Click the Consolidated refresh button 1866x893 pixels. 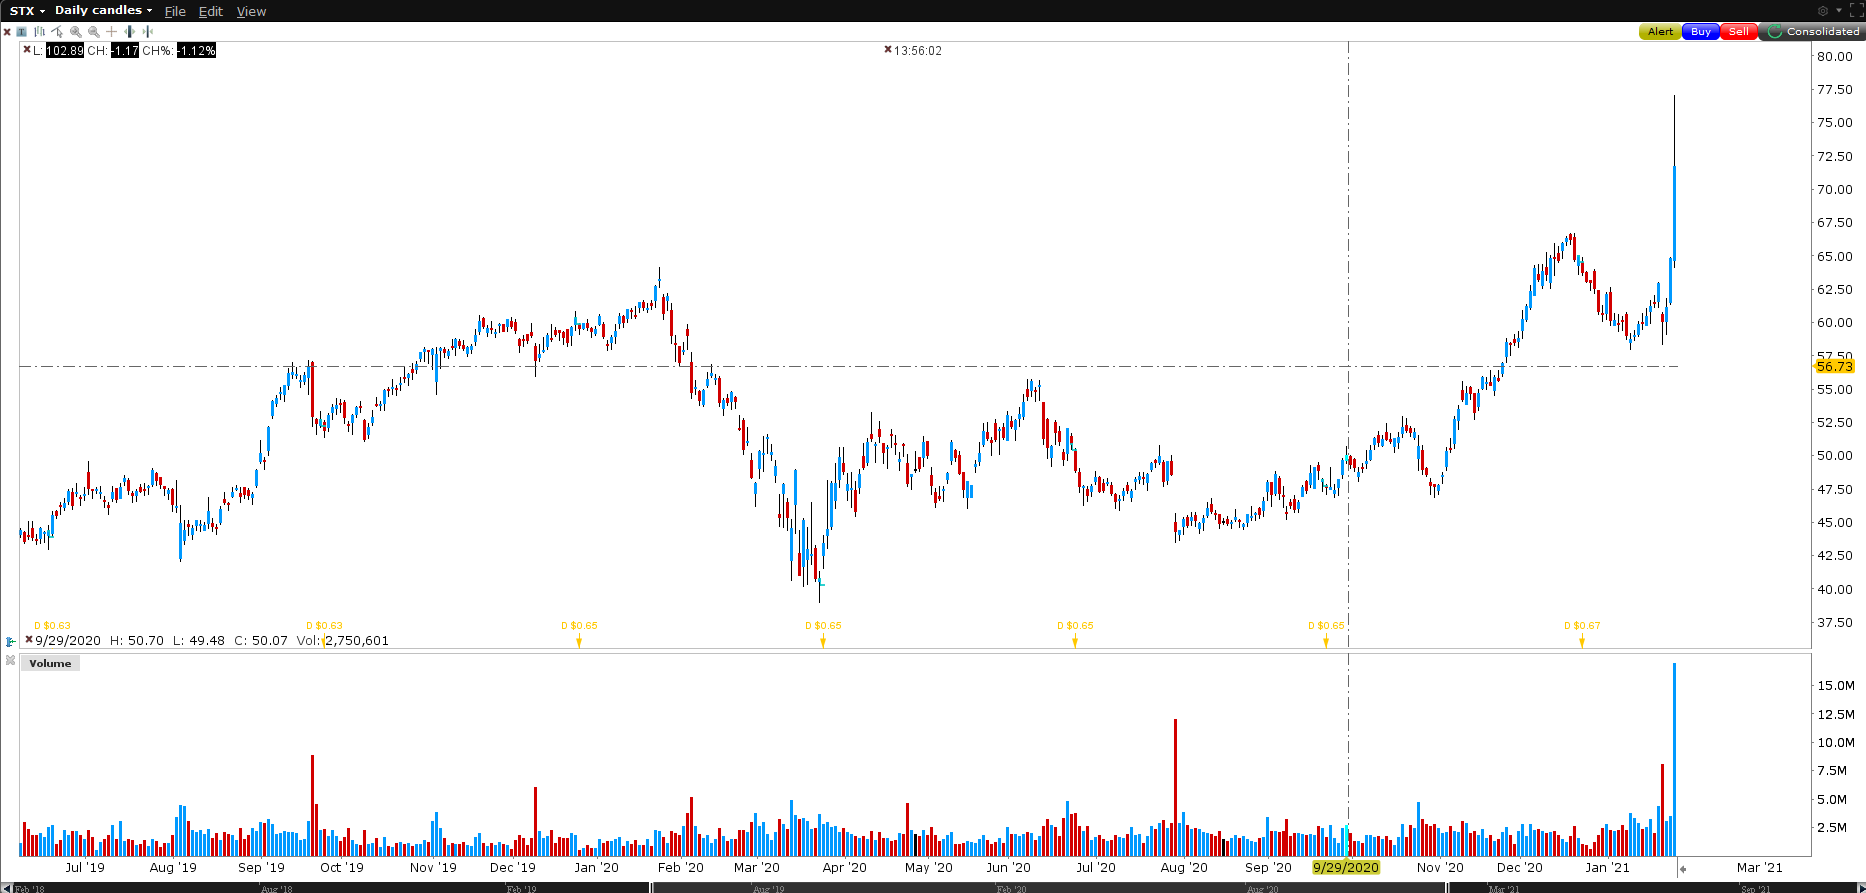pyautogui.click(x=1812, y=32)
